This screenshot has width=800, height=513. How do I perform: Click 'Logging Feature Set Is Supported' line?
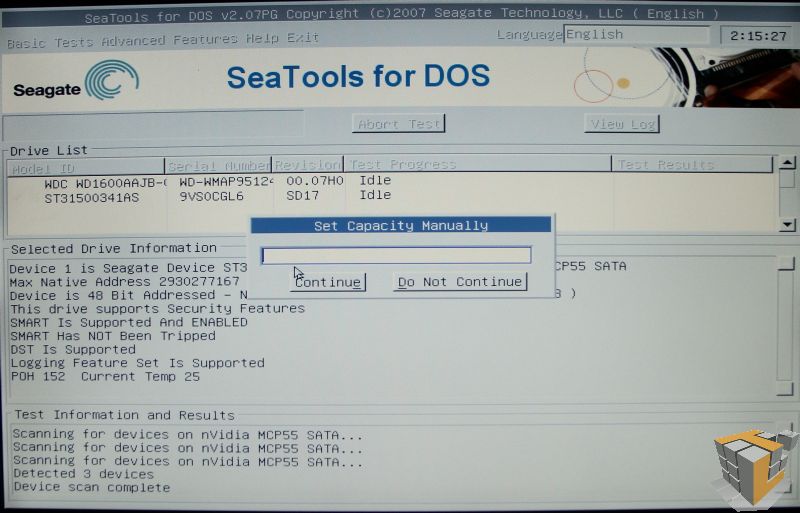pyautogui.click(x=137, y=363)
